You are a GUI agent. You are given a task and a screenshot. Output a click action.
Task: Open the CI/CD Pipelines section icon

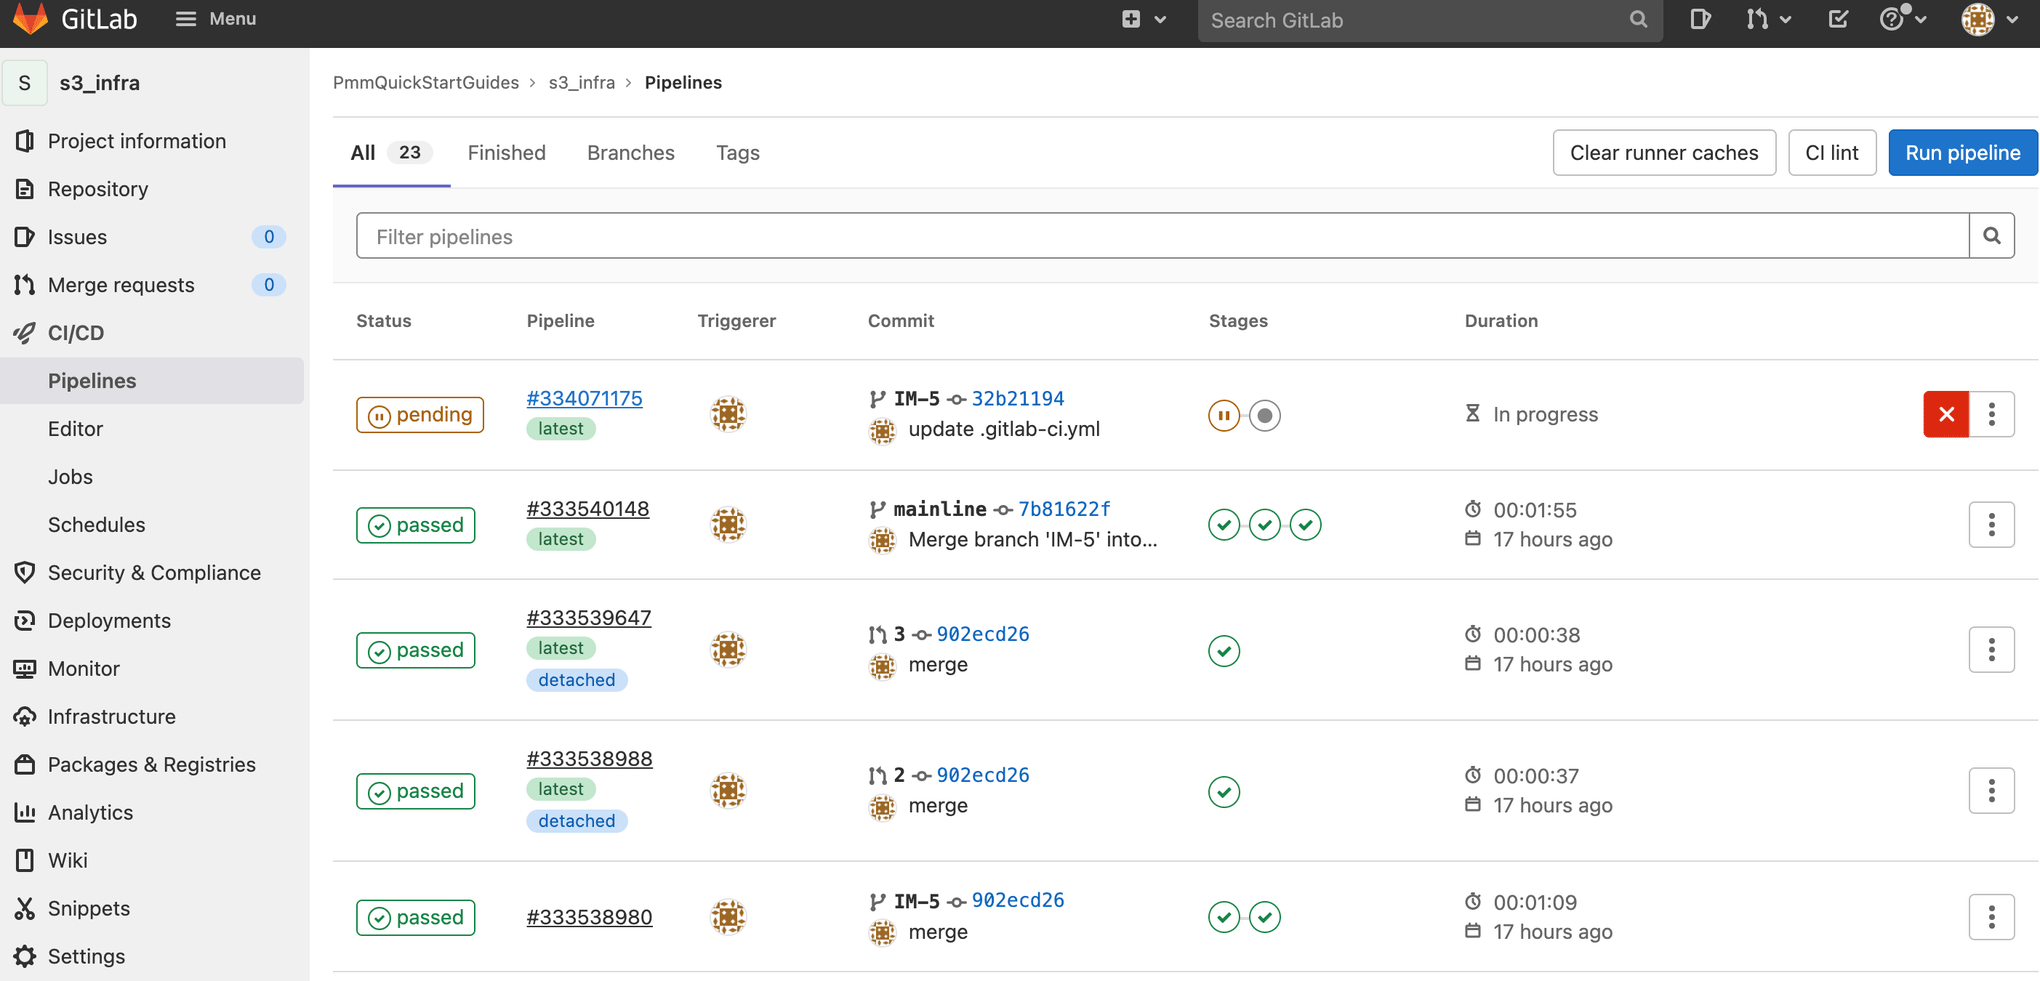point(24,332)
